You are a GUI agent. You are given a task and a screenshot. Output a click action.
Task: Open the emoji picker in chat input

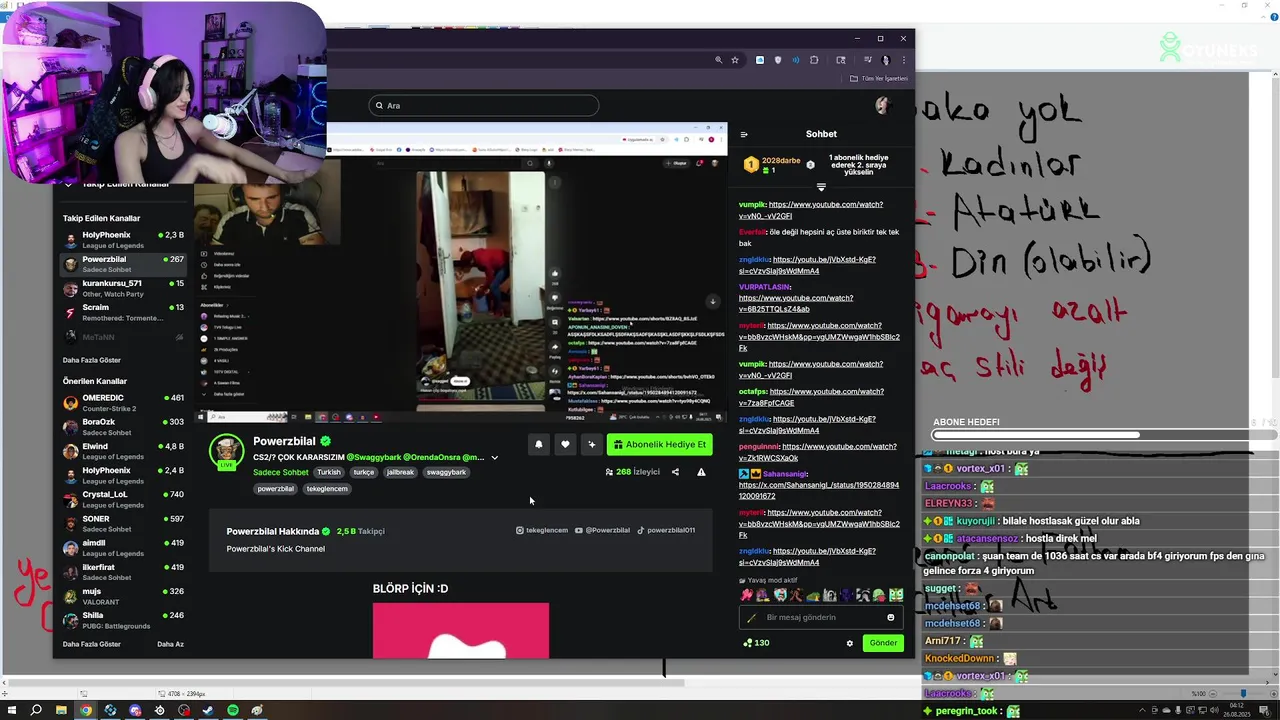pyautogui.click(x=890, y=617)
